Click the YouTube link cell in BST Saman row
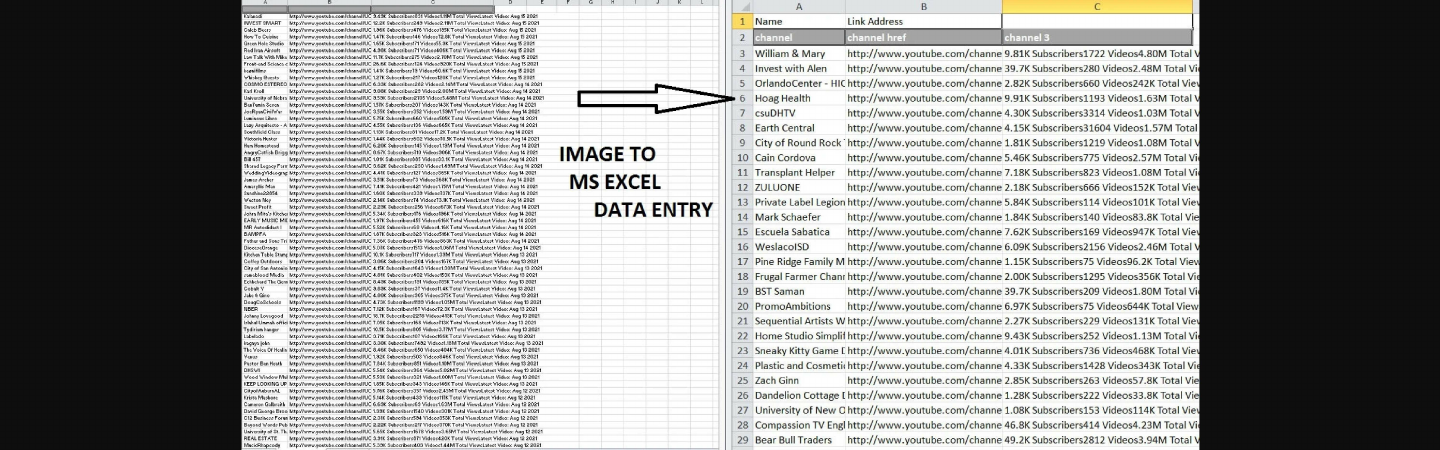 pos(923,291)
